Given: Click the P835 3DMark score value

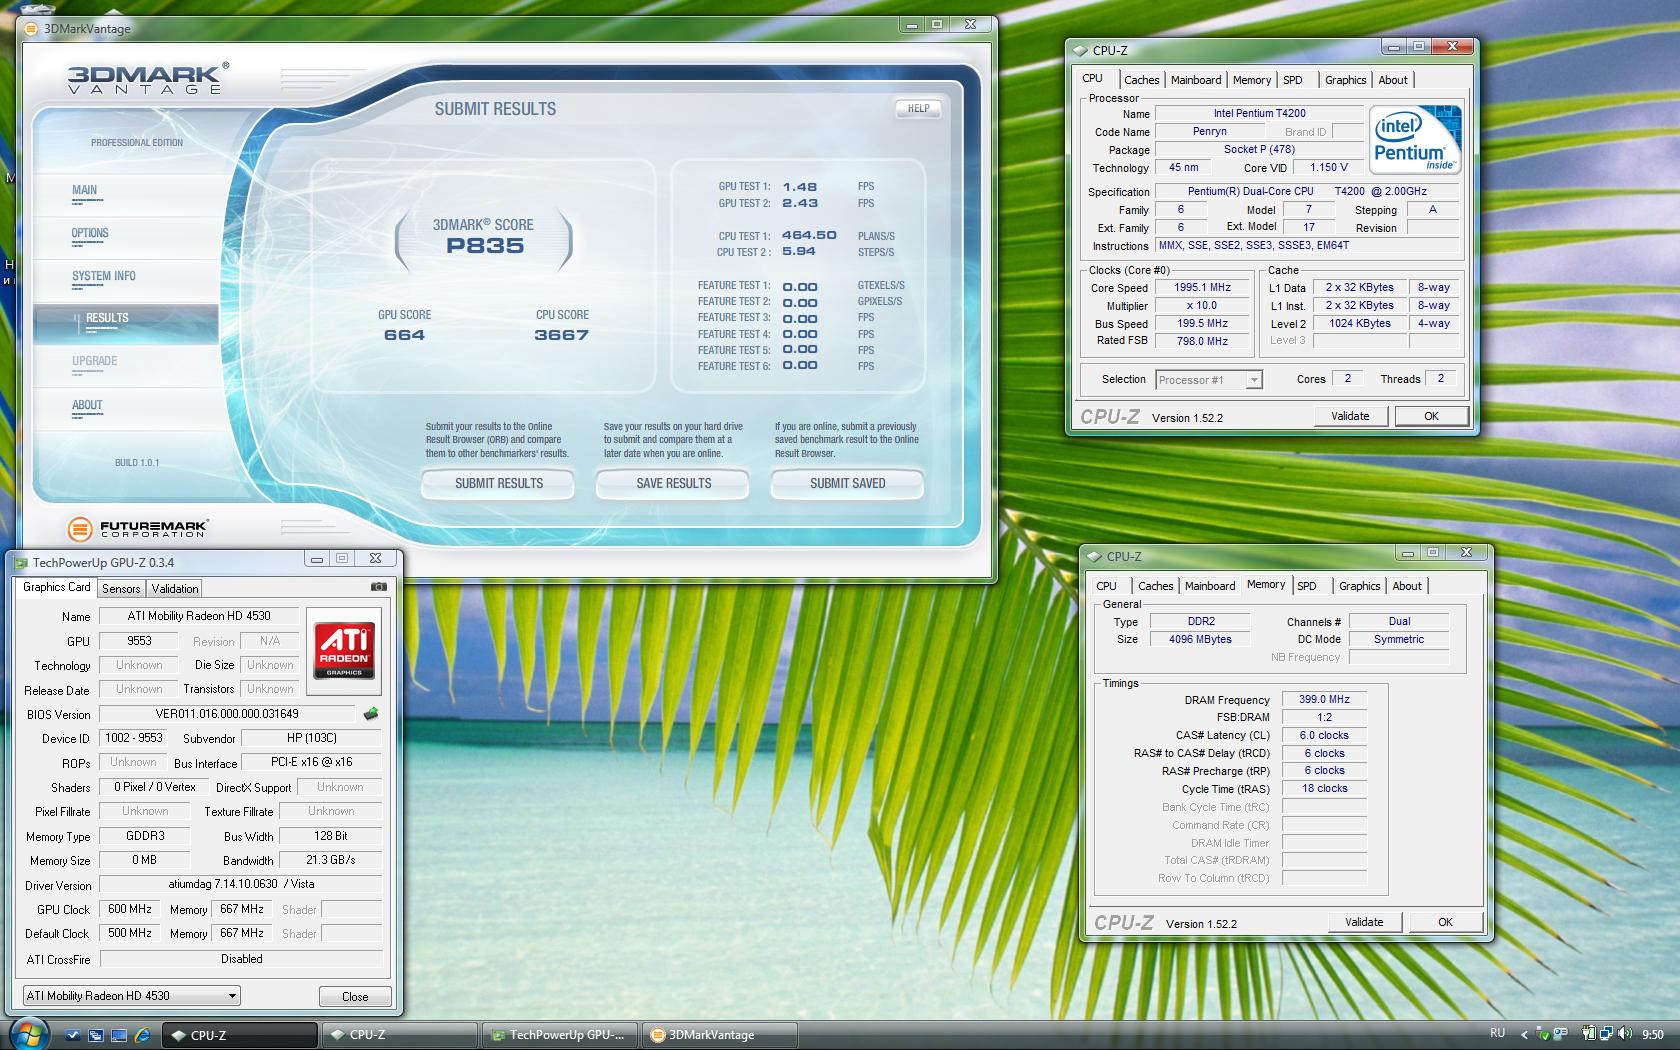Looking at the screenshot, I should click(485, 246).
